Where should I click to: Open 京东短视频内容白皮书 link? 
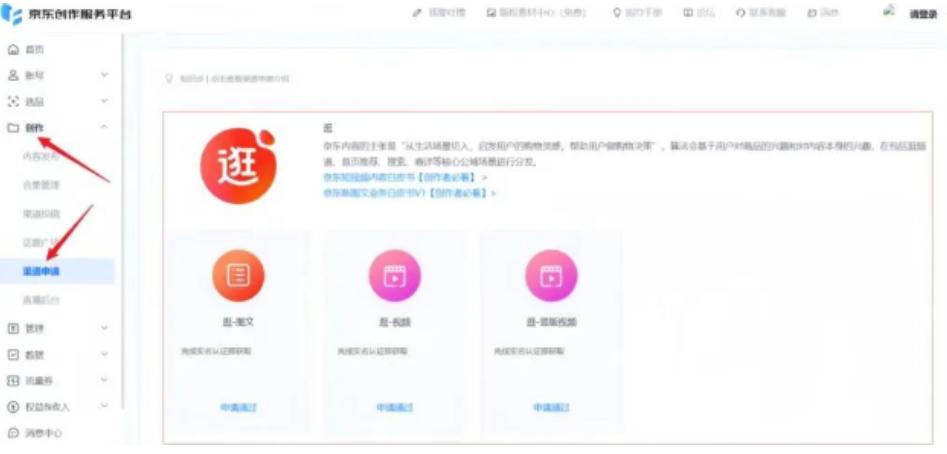[405, 177]
